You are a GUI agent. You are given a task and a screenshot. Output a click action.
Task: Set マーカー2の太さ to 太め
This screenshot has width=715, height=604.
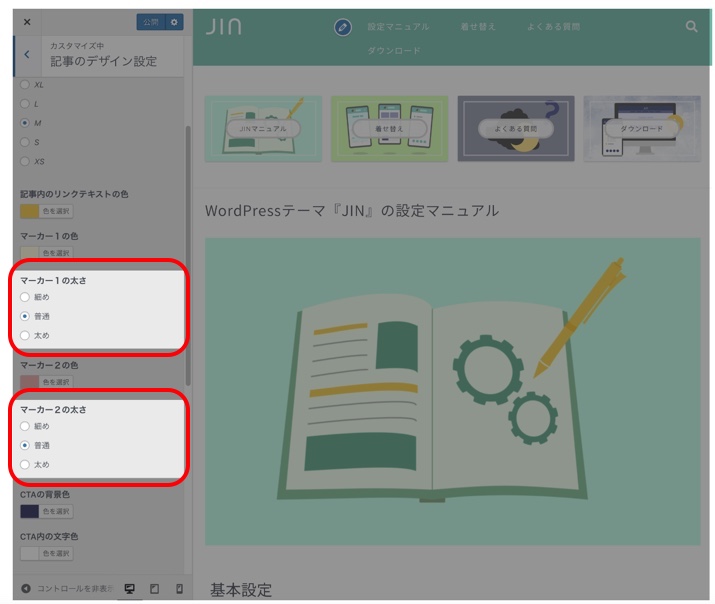(x=25, y=465)
